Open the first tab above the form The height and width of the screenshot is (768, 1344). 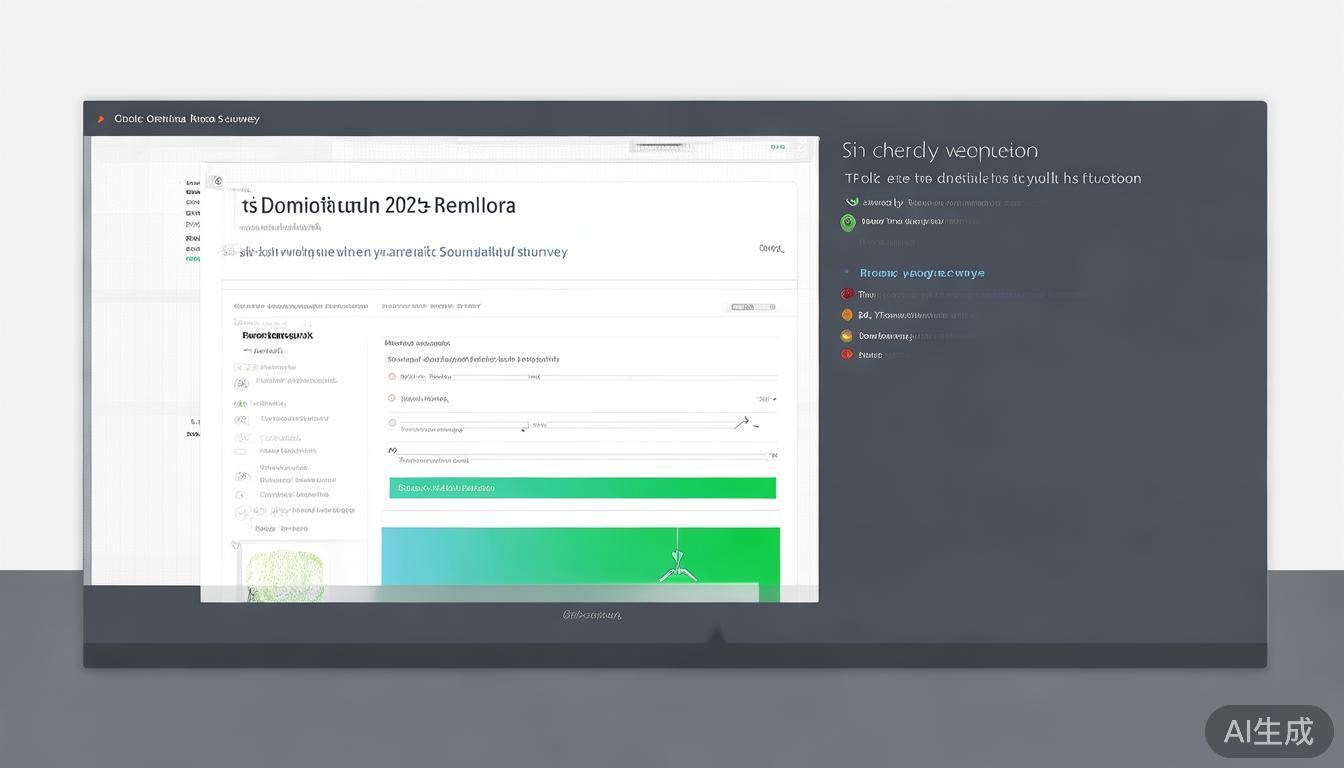[300, 306]
